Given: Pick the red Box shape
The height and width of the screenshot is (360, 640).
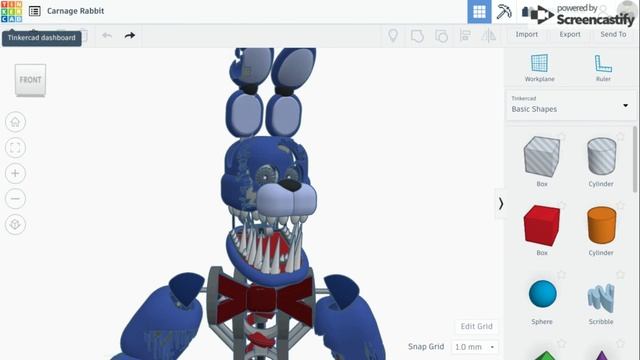Looking at the screenshot, I should (x=542, y=226).
